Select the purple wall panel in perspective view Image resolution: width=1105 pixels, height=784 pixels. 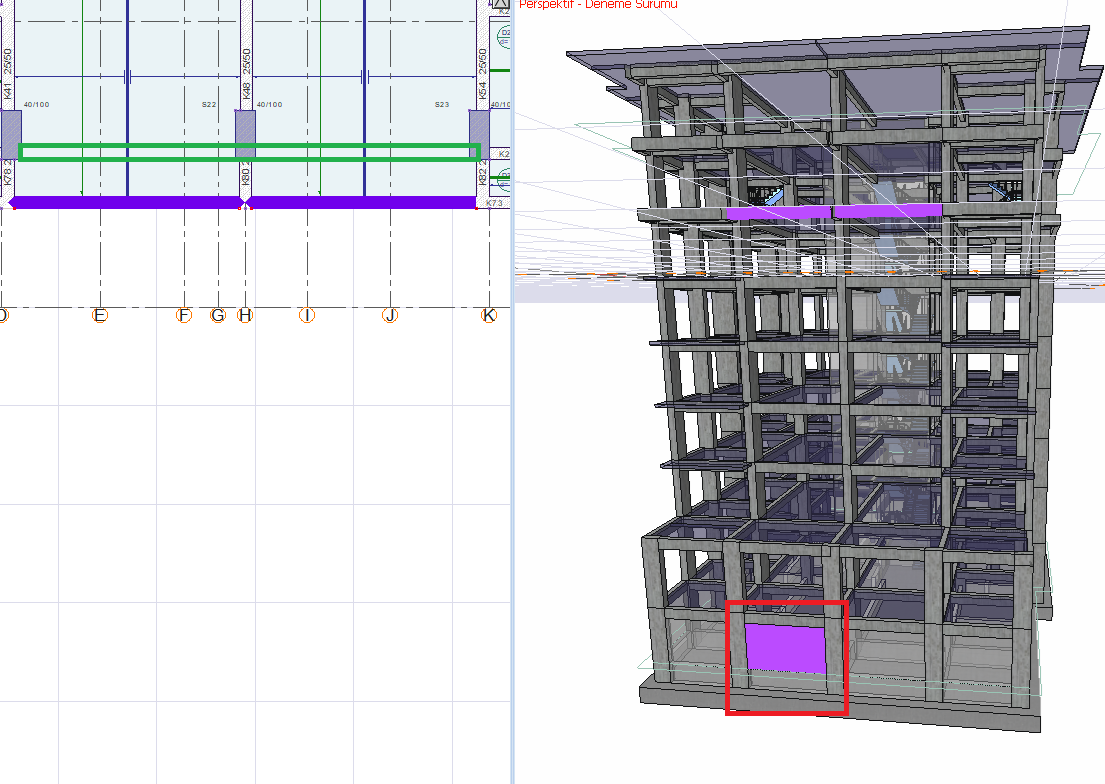[785, 648]
